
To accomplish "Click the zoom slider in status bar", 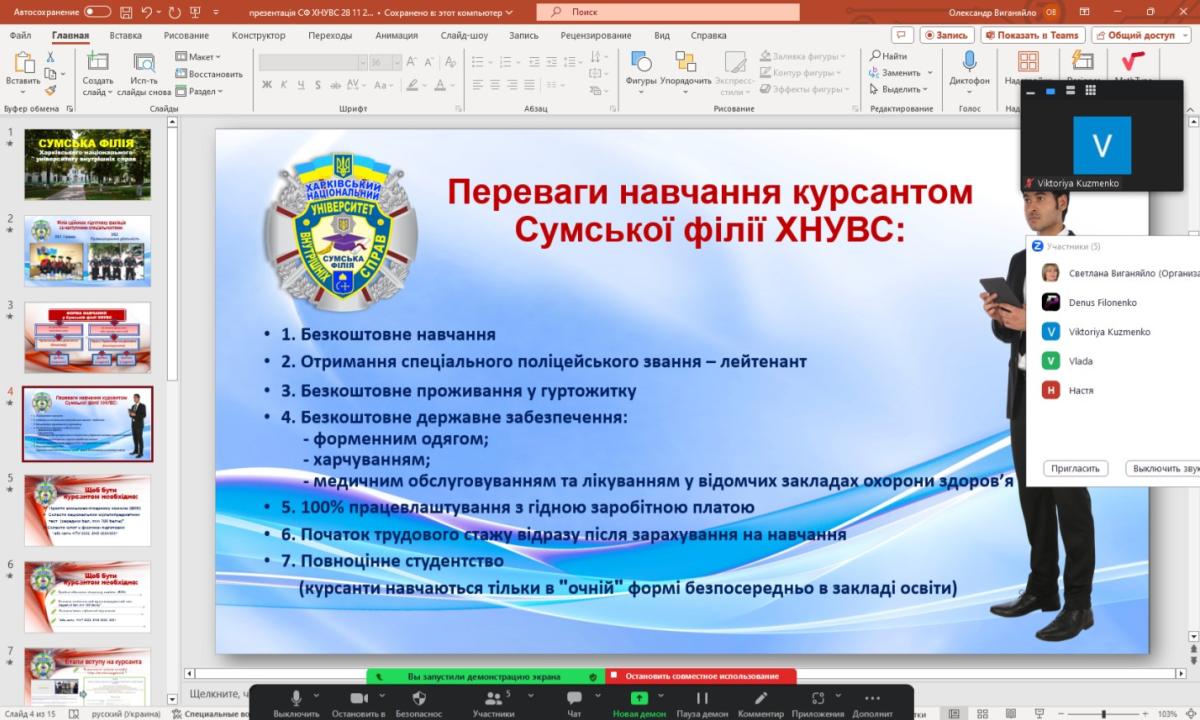I will [1107, 714].
